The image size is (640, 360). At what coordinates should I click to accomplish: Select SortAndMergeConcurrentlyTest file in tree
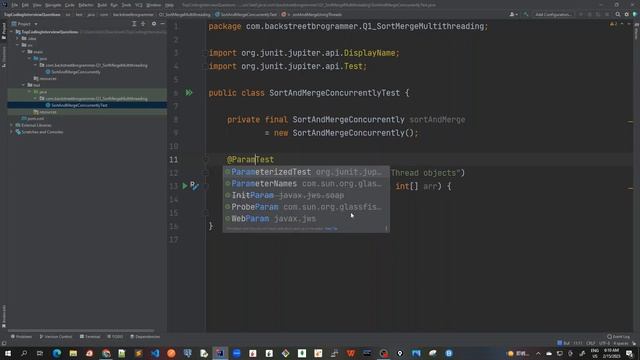pos(76,105)
